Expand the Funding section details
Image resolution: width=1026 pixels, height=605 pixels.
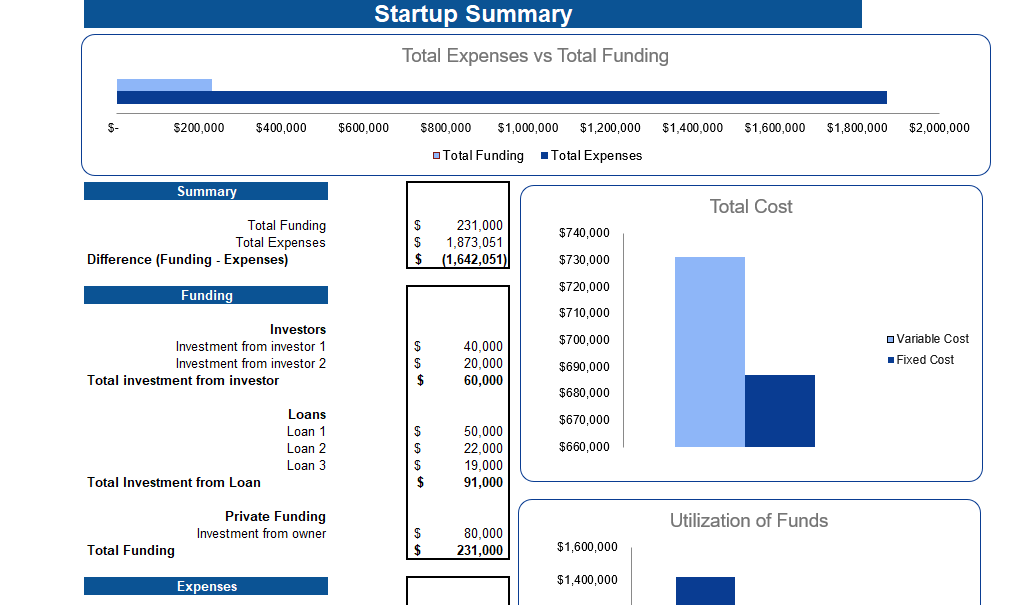point(206,295)
